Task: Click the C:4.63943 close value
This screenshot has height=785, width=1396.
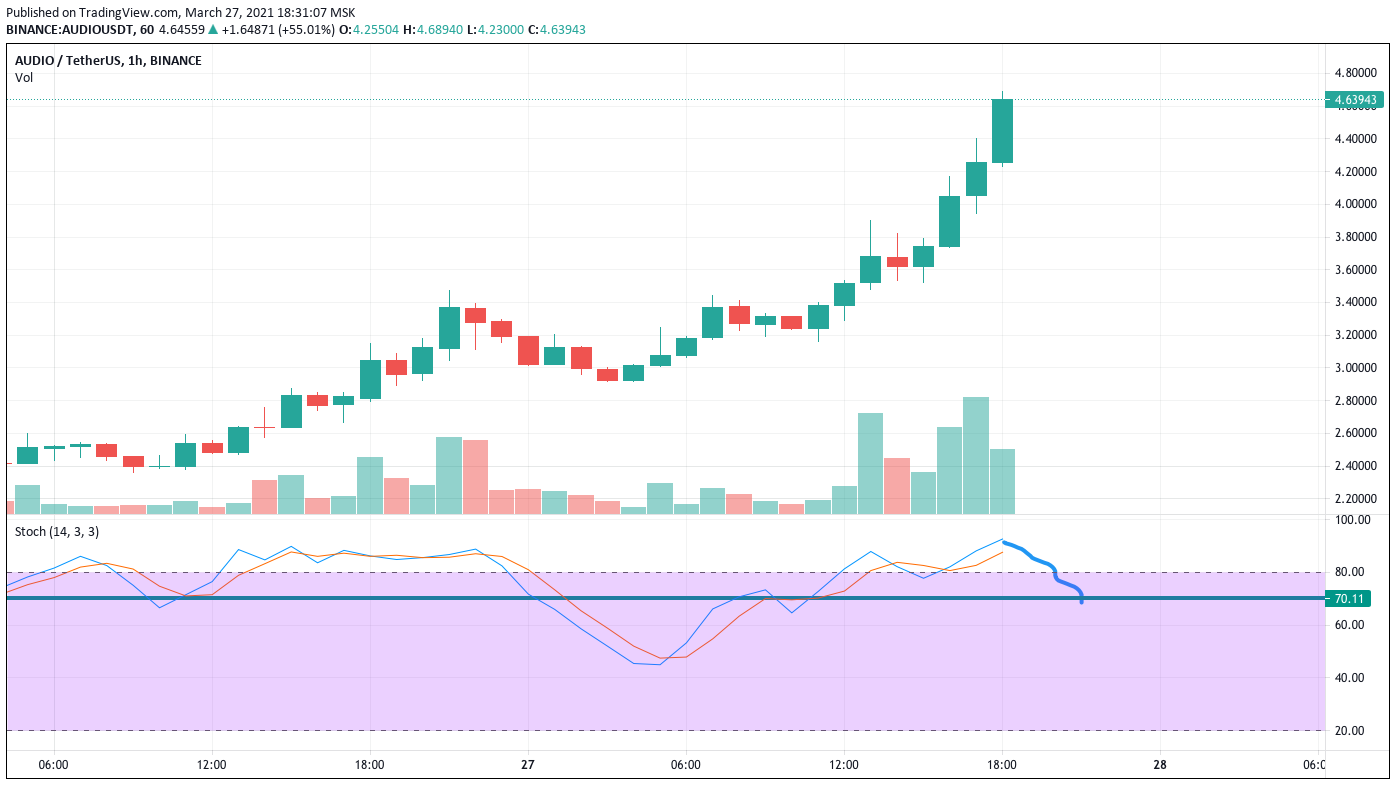Action: coord(557,30)
